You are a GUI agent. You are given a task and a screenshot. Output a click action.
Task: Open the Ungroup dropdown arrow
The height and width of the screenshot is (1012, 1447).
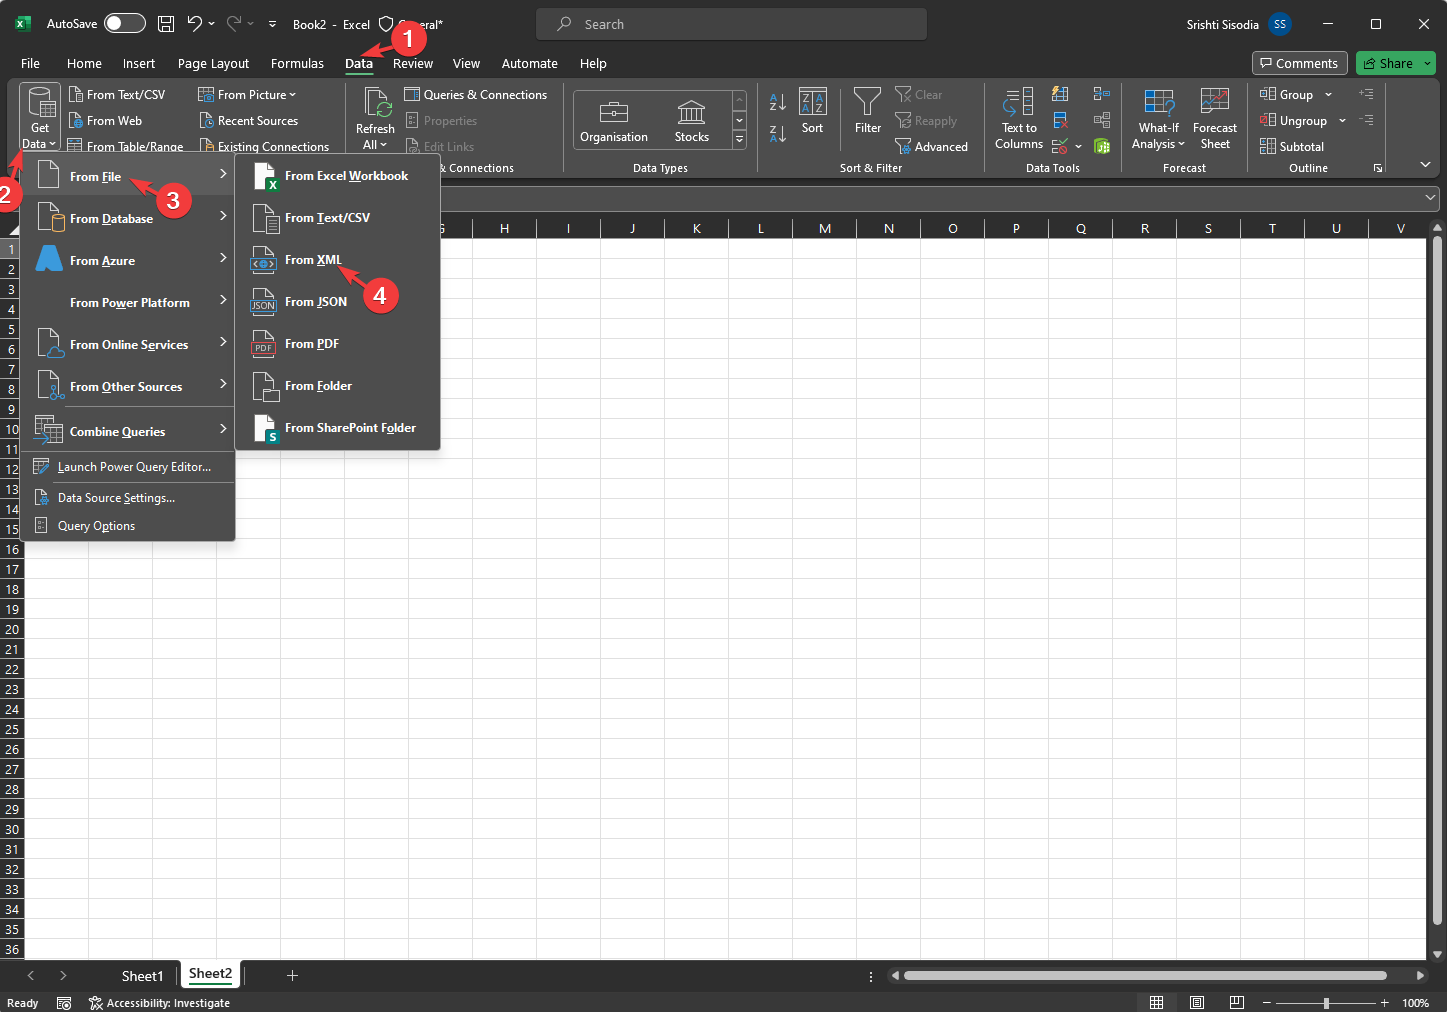[1342, 121]
